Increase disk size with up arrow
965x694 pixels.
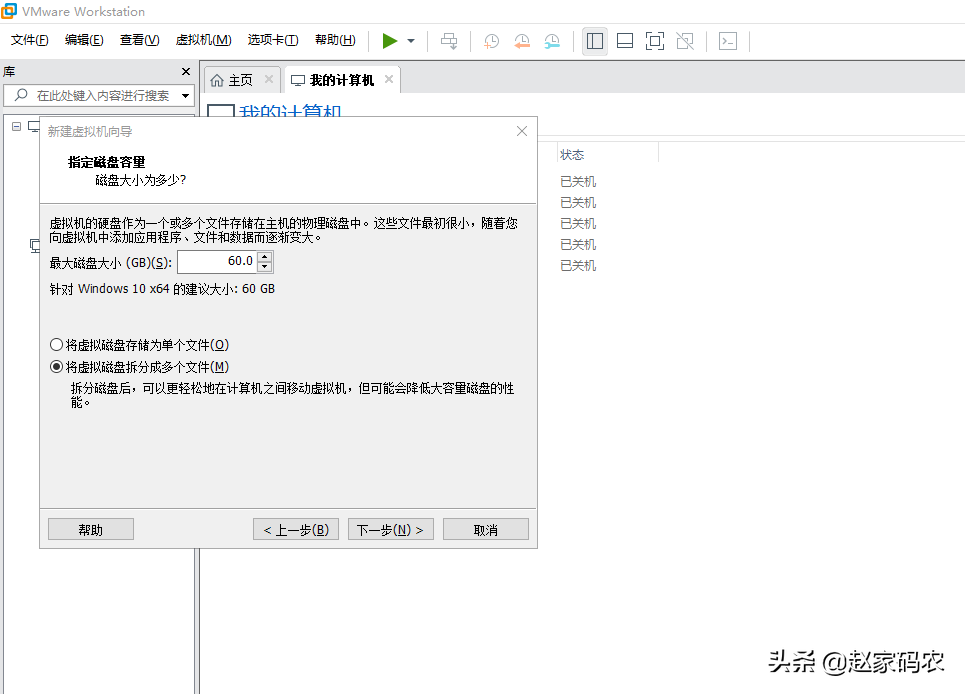[x=265, y=257]
